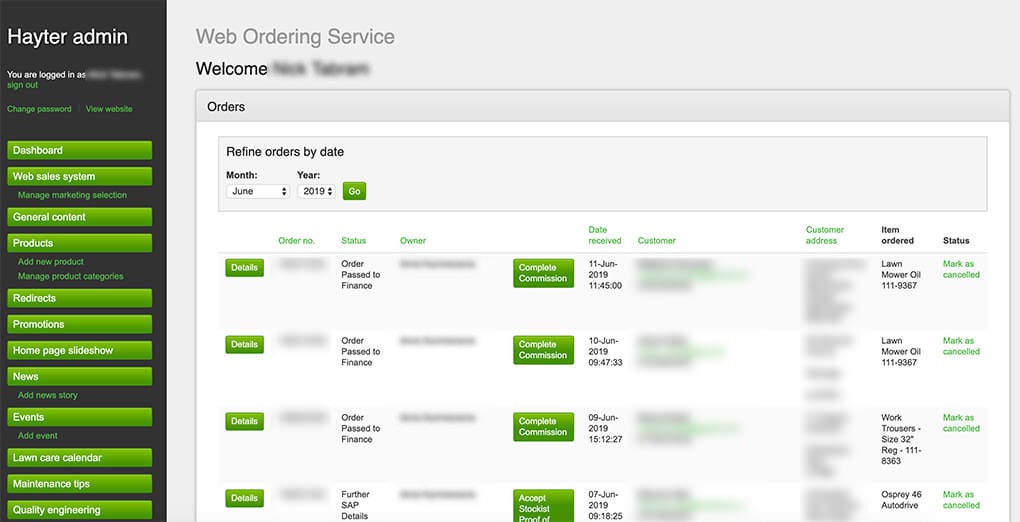Click Complete Commission for 11-Jun-2019 order
Screen dimensions: 1020x522
click(543, 273)
